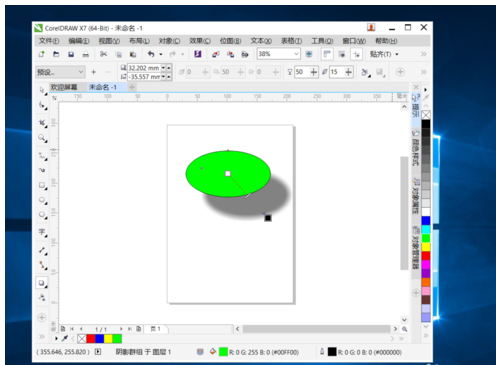Select the Zoom magnifier tool in toolbox
This screenshot has height=365, width=496.
[x=42, y=138]
